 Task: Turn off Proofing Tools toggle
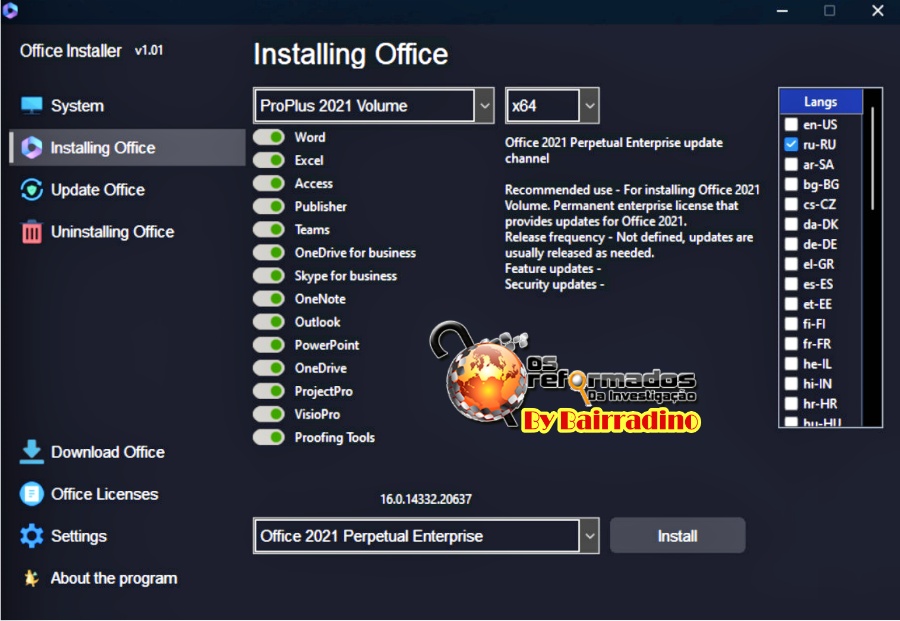269,437
